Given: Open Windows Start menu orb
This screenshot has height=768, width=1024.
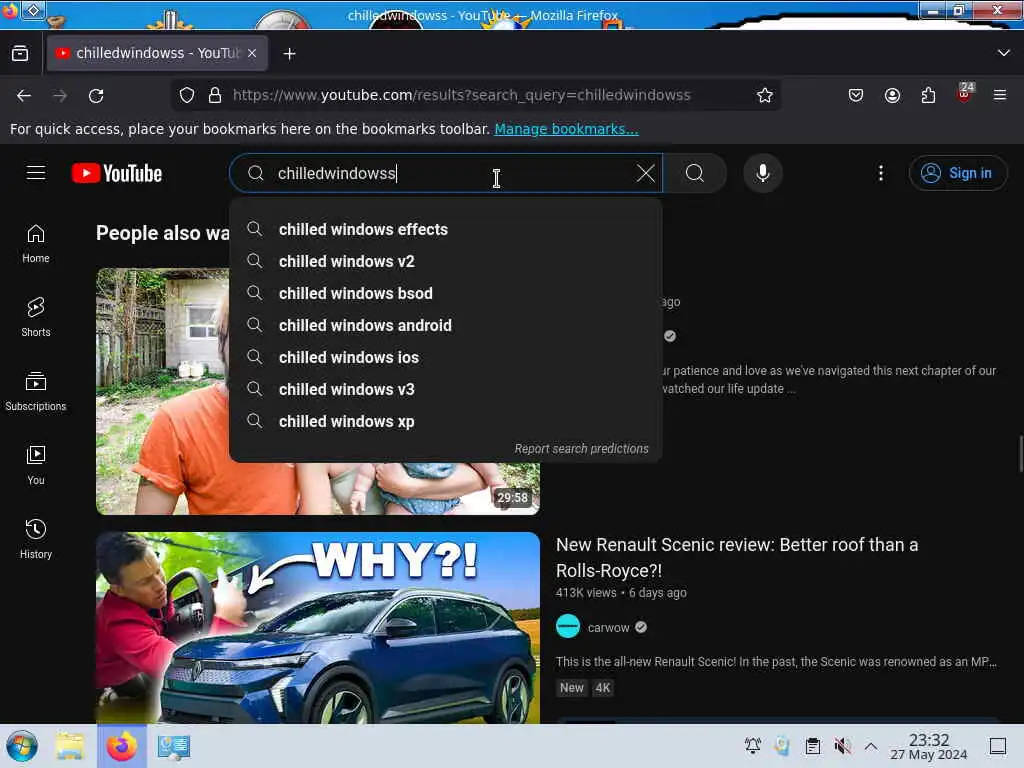Looking at the screenshot, I should pos(22,746).
